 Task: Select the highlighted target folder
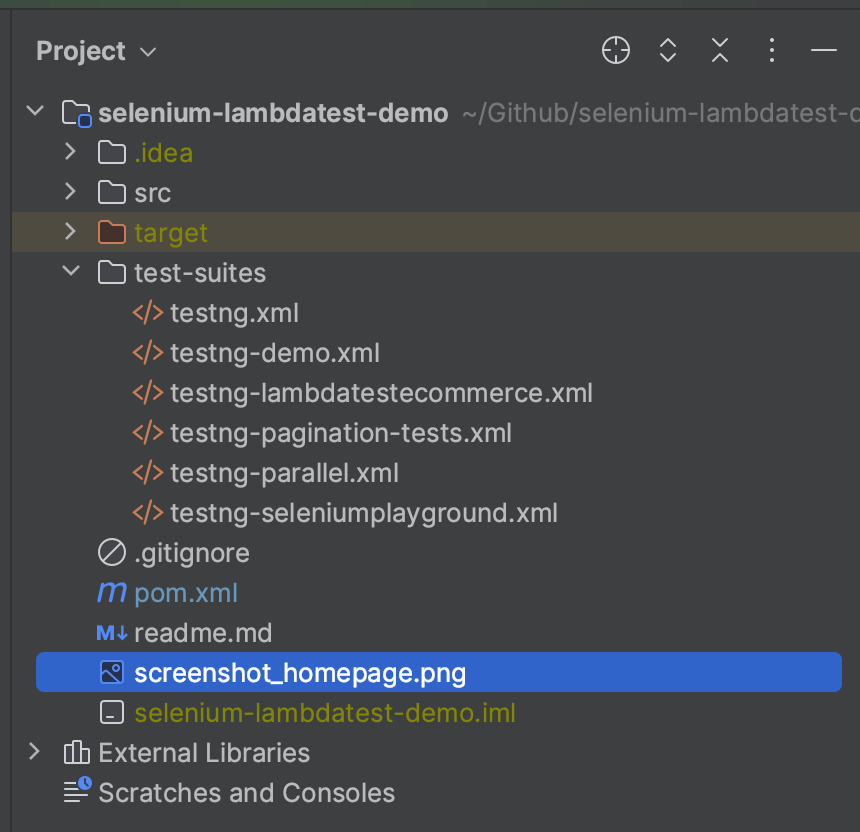[170, 232]
